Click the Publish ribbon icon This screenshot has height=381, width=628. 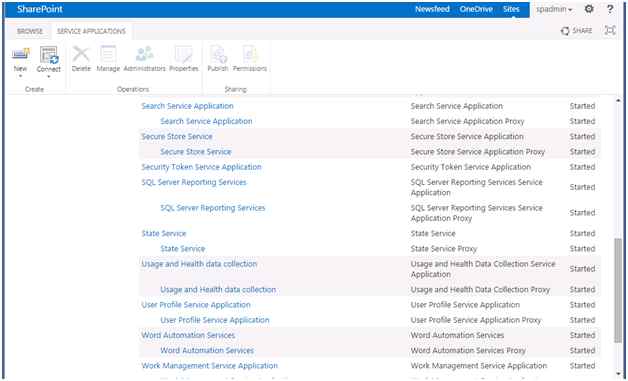pos(218,54)
